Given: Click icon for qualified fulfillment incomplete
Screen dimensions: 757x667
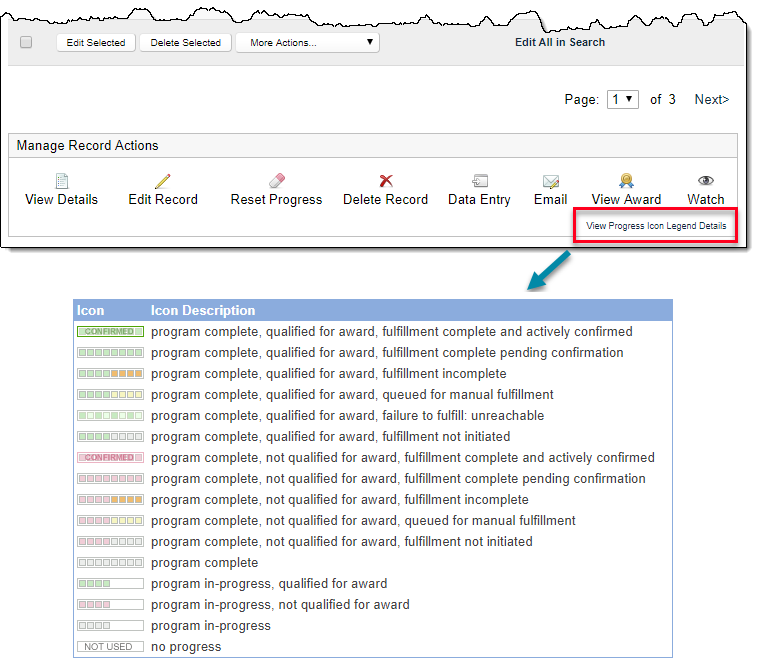Looking at the screenshot, I should click(111, 374).
